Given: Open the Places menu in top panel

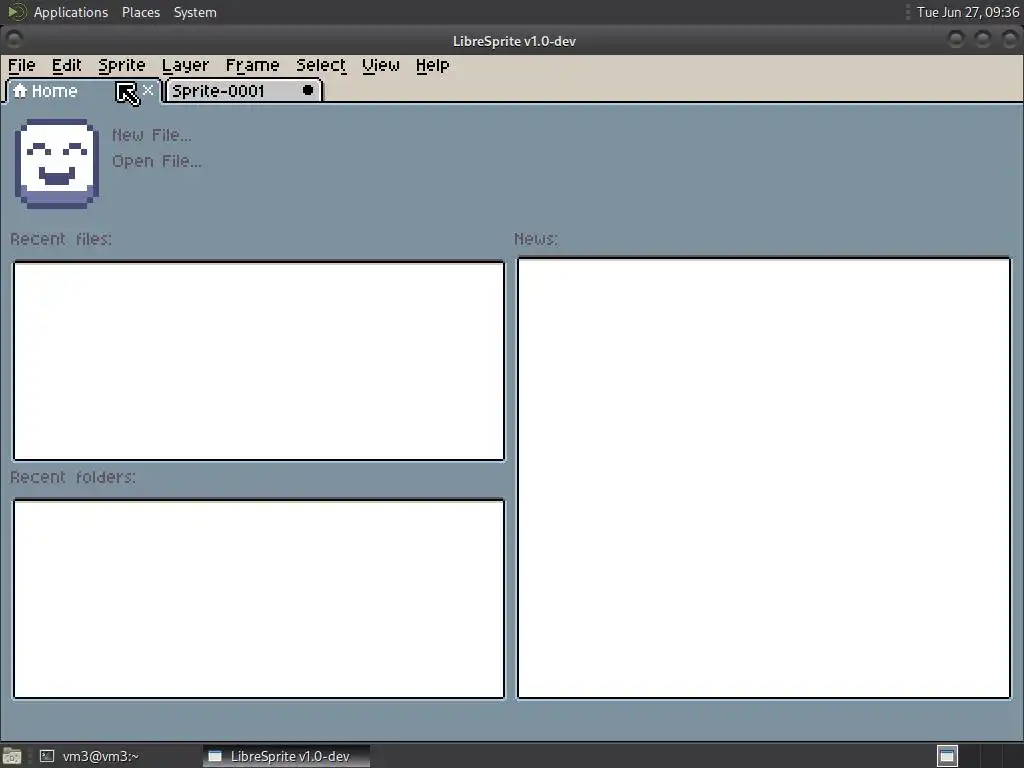Looking at the screenshot, I should click(140, 12).
